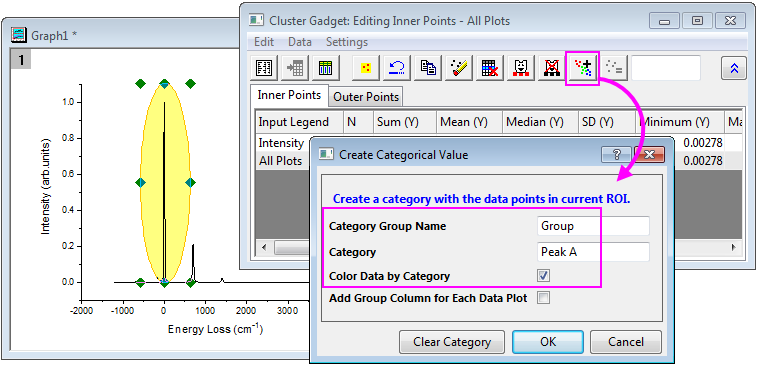758x365 pixels.
Task: Click the Create Categorical Value dialog title icon
Action: [x=326, y=154]
